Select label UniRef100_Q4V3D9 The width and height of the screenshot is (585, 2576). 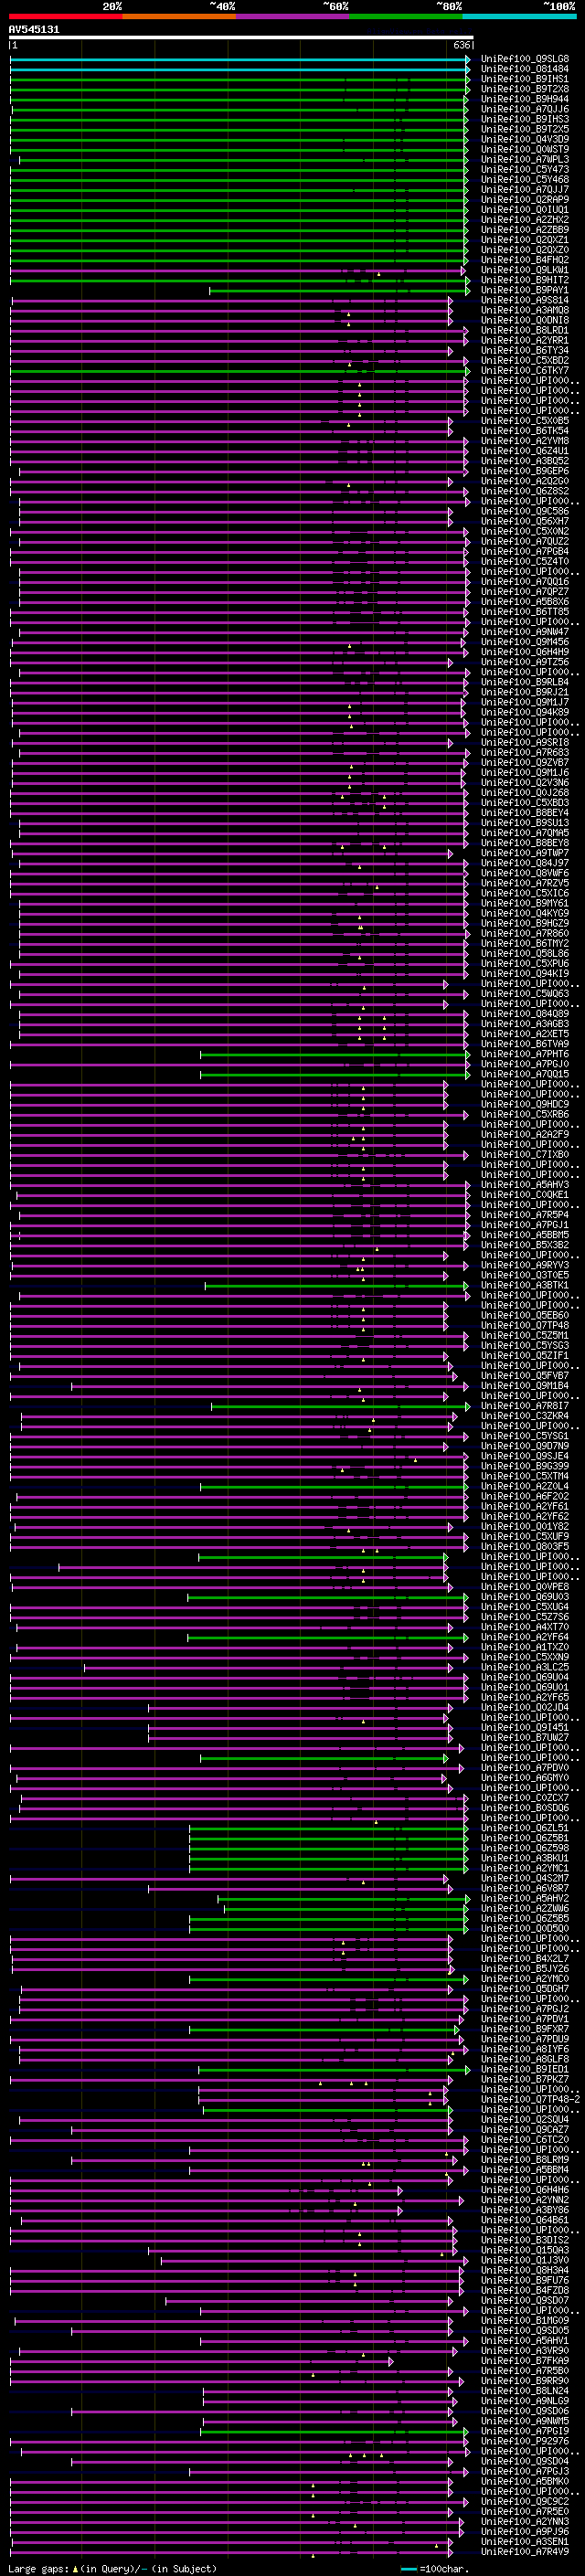click(x=525, y=139)
